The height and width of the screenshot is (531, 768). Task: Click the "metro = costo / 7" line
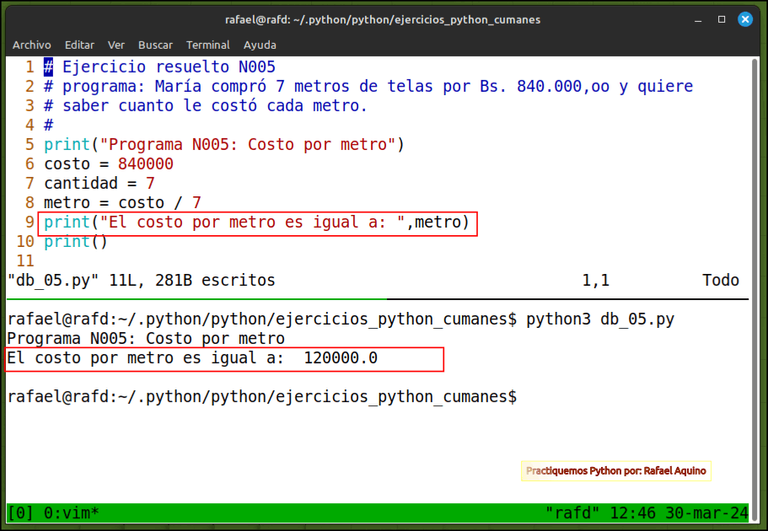122,203
